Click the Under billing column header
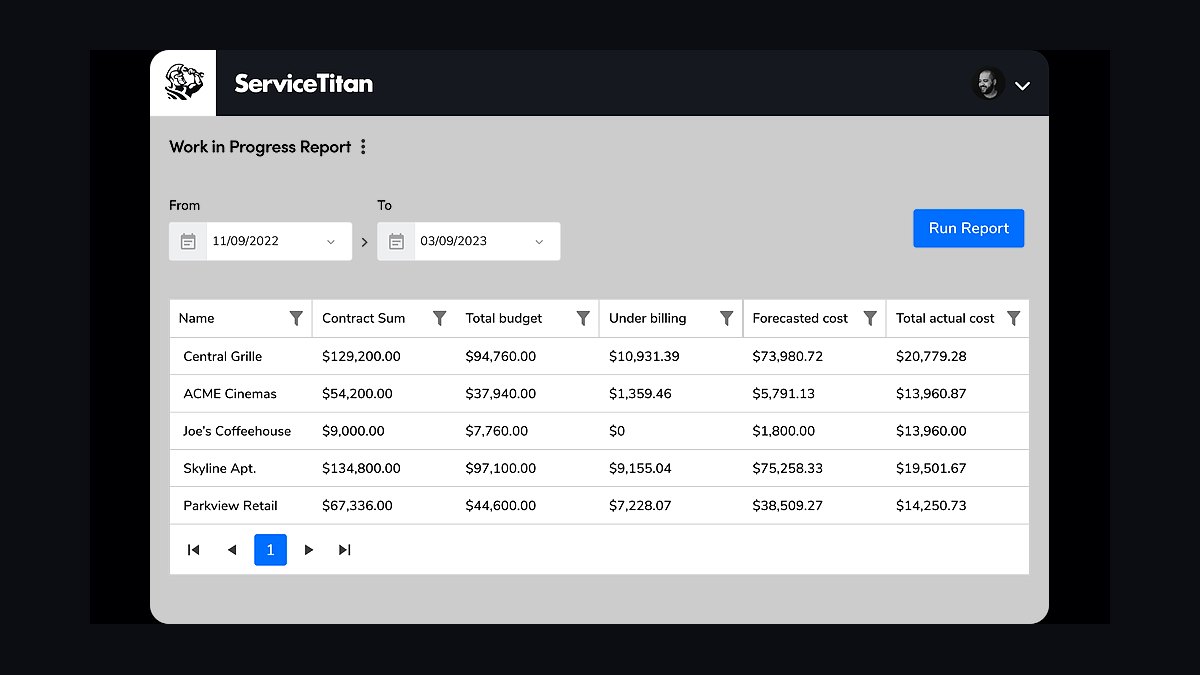The height and width of the screenshot is (675, 1200). 648,318
